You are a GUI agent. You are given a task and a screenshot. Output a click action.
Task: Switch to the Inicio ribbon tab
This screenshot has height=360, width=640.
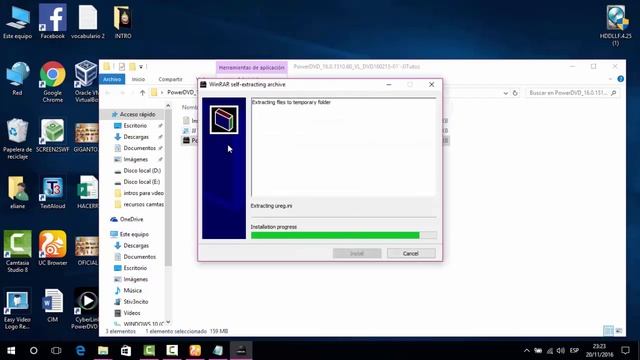(x=138, y=79)
